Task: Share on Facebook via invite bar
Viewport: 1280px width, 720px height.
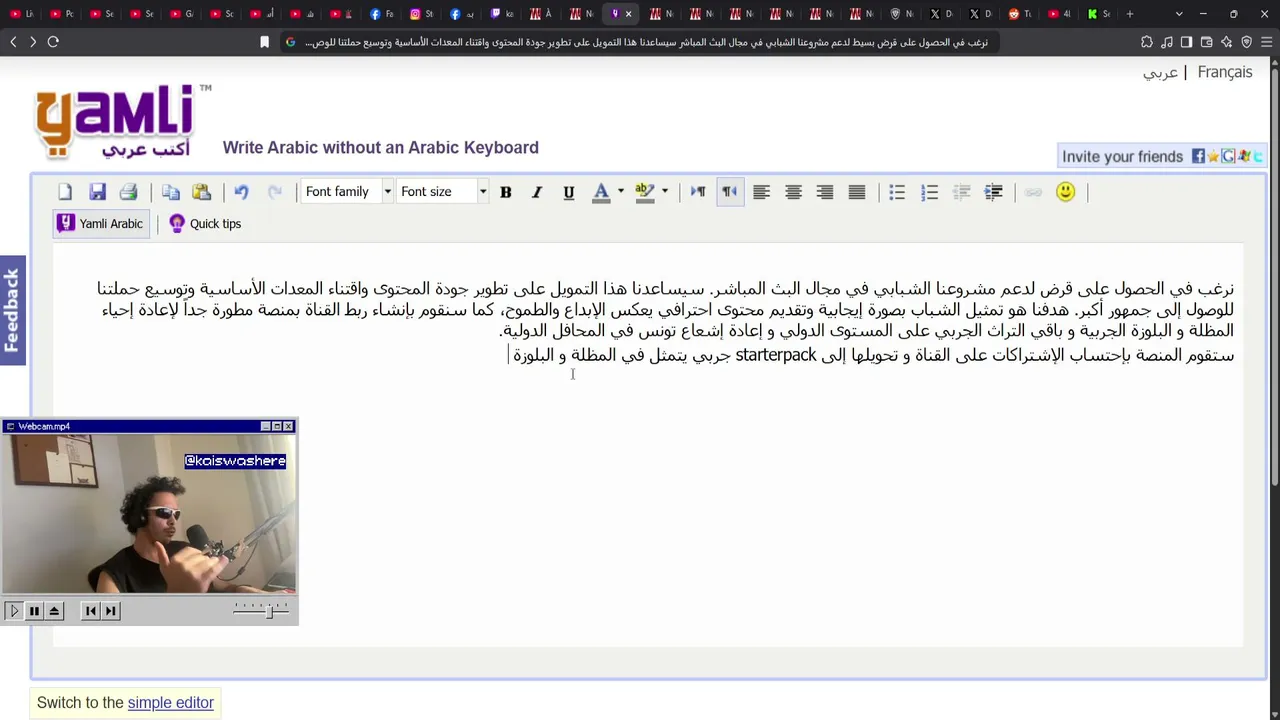Action: tap(1198, 156)
